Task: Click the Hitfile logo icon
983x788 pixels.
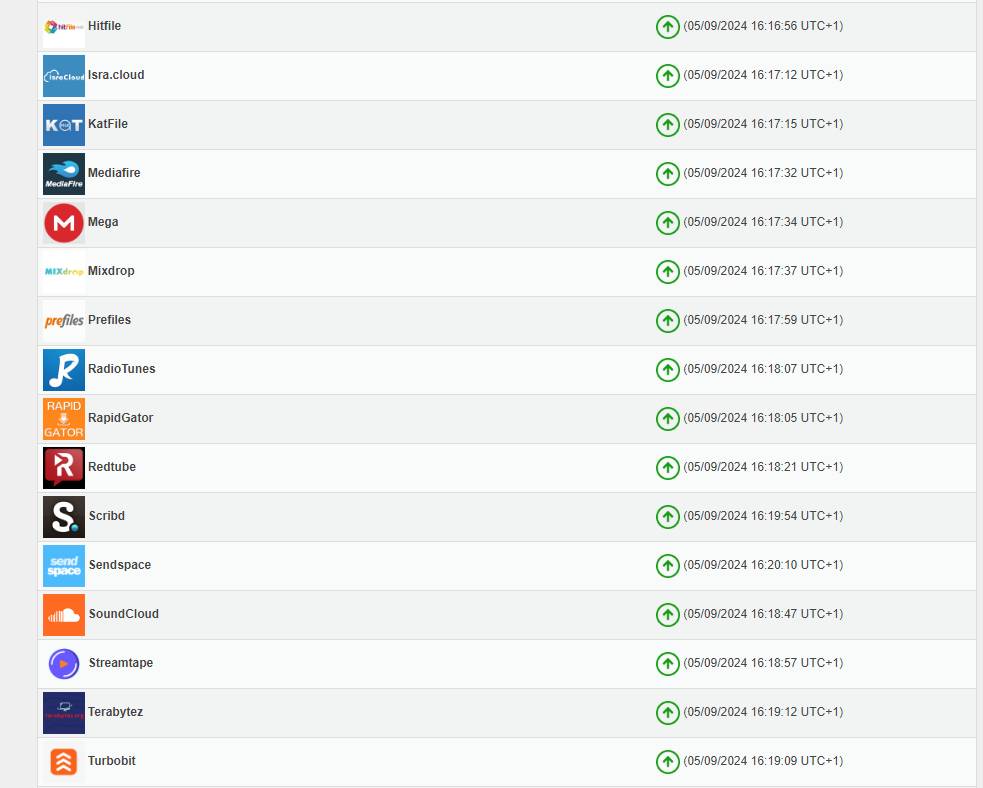Action: [x=64, y=27]
